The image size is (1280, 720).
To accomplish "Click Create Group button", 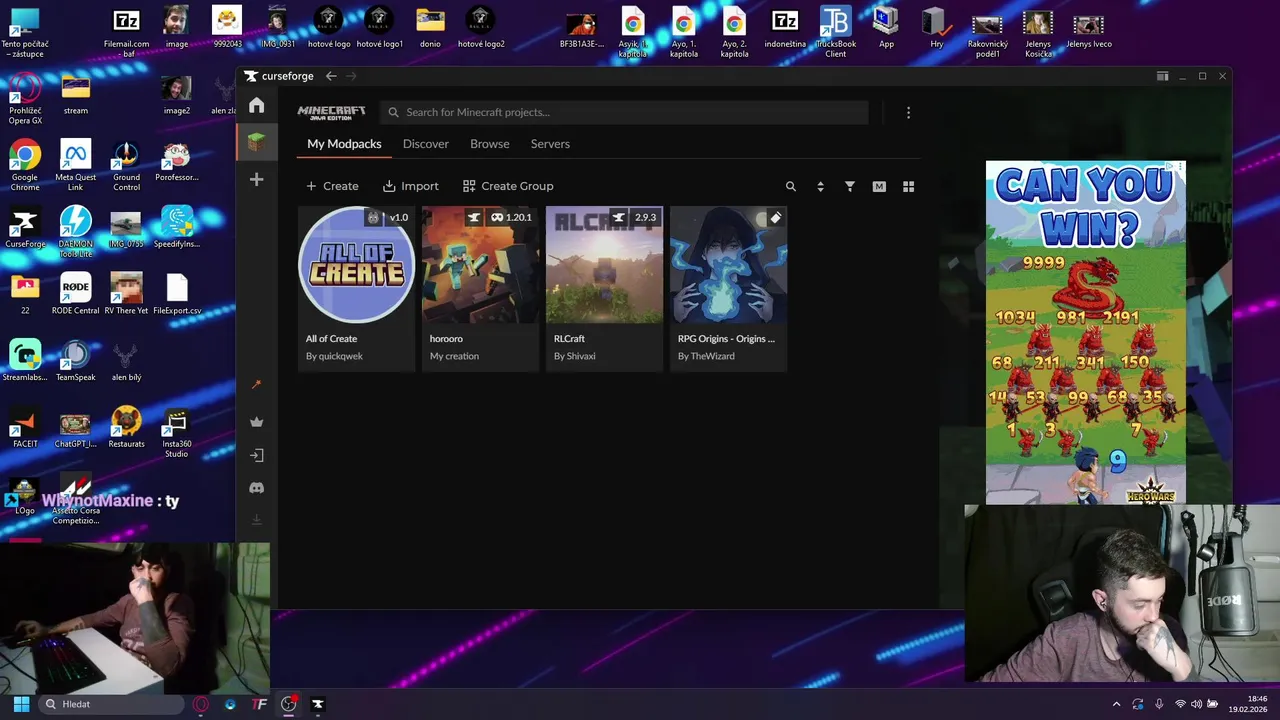I will pos(508,186).
